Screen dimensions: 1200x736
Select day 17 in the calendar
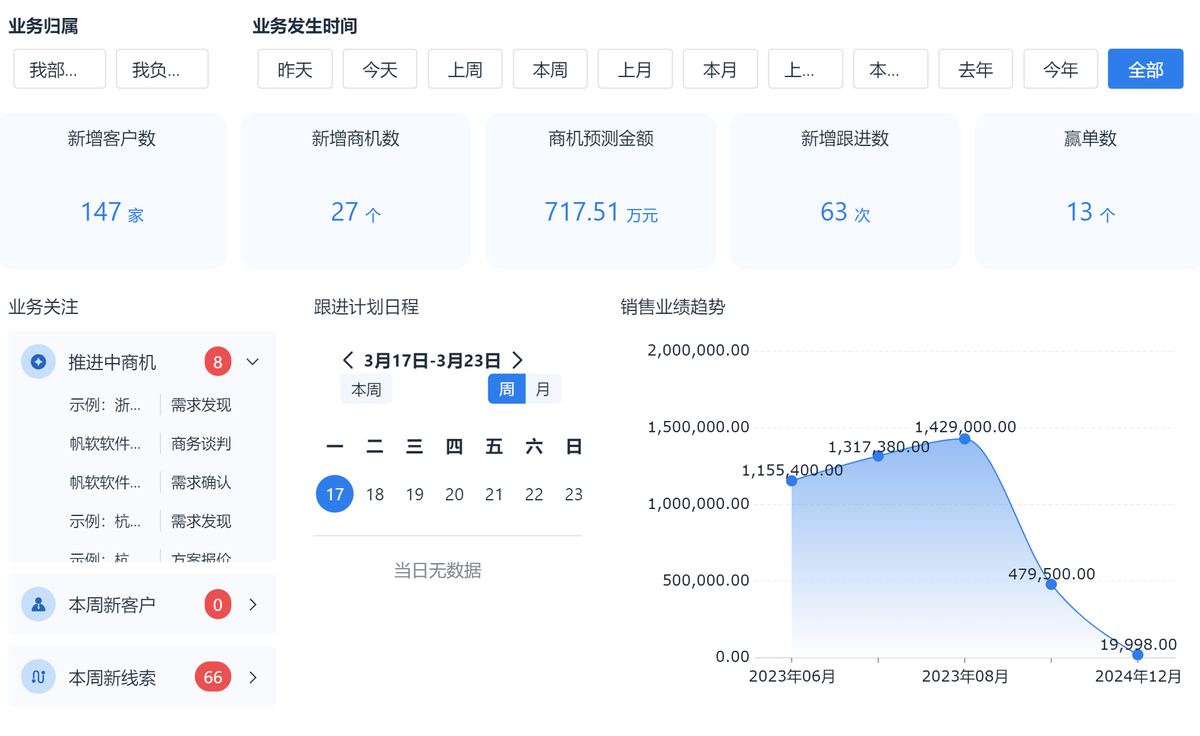335,494
